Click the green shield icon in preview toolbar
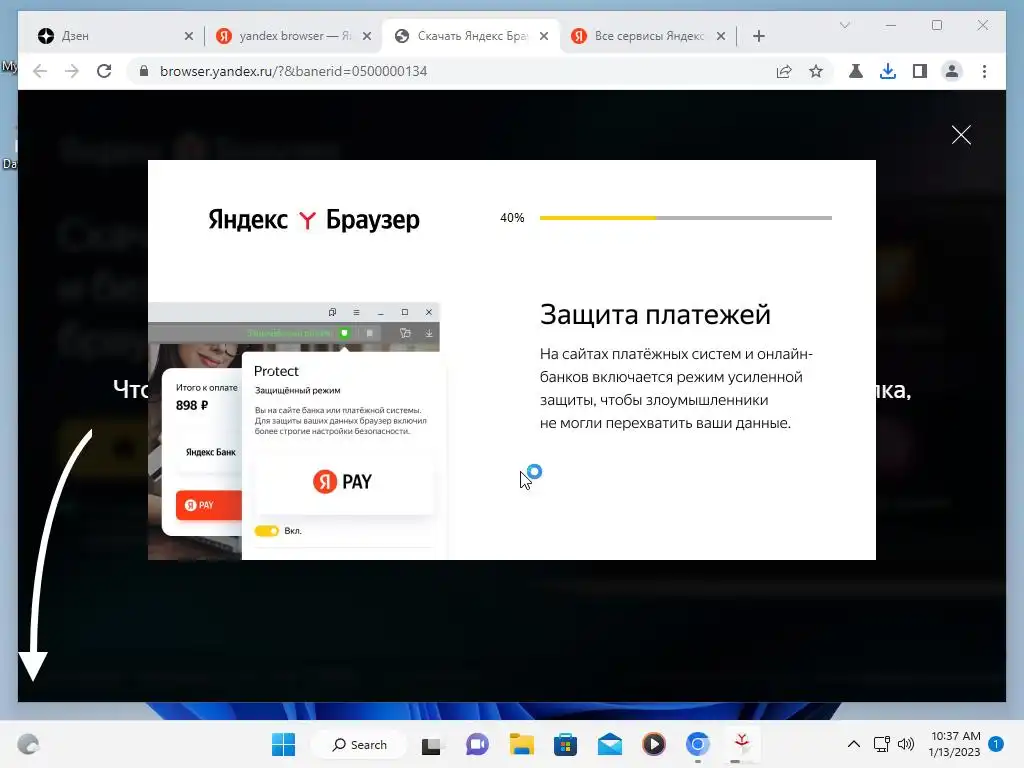 pyautogui.click(x=344, y=333)
